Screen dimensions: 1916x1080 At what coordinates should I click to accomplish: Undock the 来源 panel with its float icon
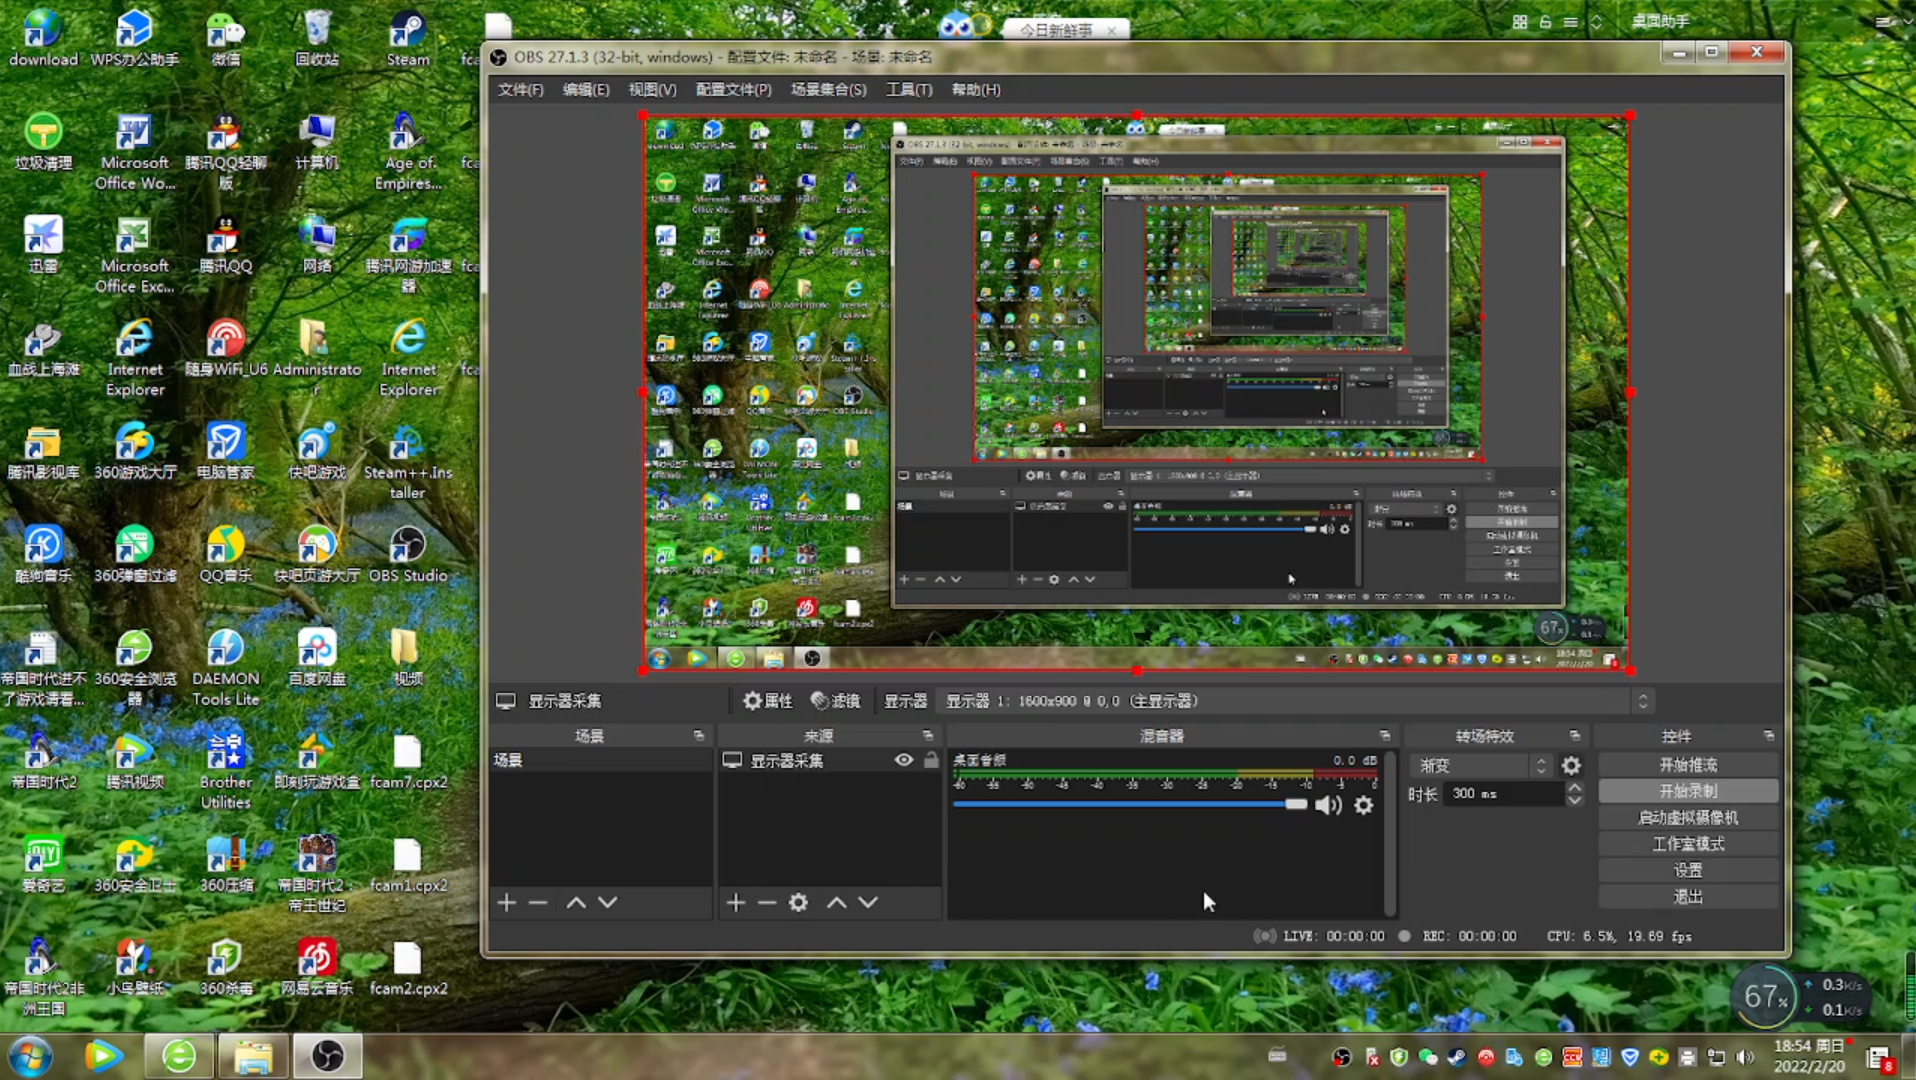click(x=927, y=736)
